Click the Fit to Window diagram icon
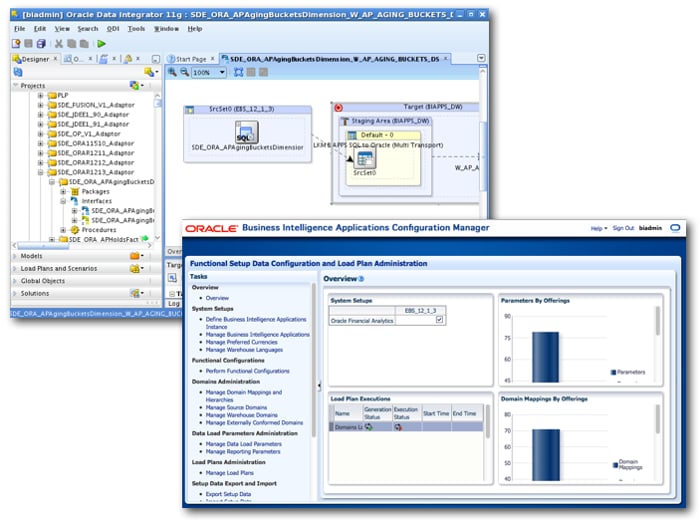 point(239,72)
